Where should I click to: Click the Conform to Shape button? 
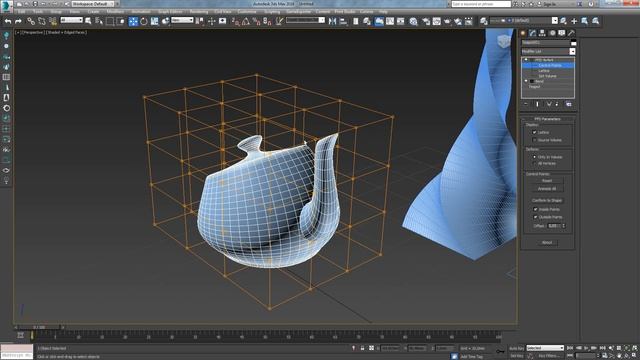click(x=547, y=200)
